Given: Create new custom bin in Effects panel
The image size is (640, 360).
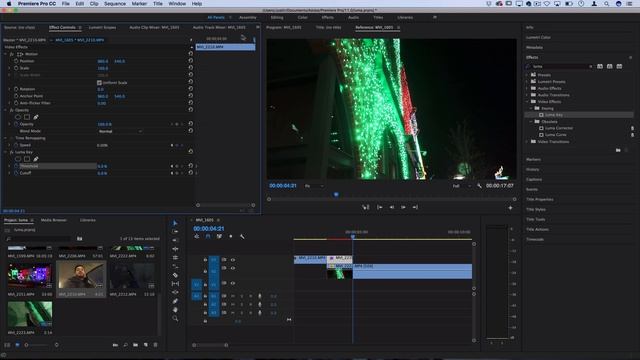Looking at the screenshot, I should tap(618, 150).
